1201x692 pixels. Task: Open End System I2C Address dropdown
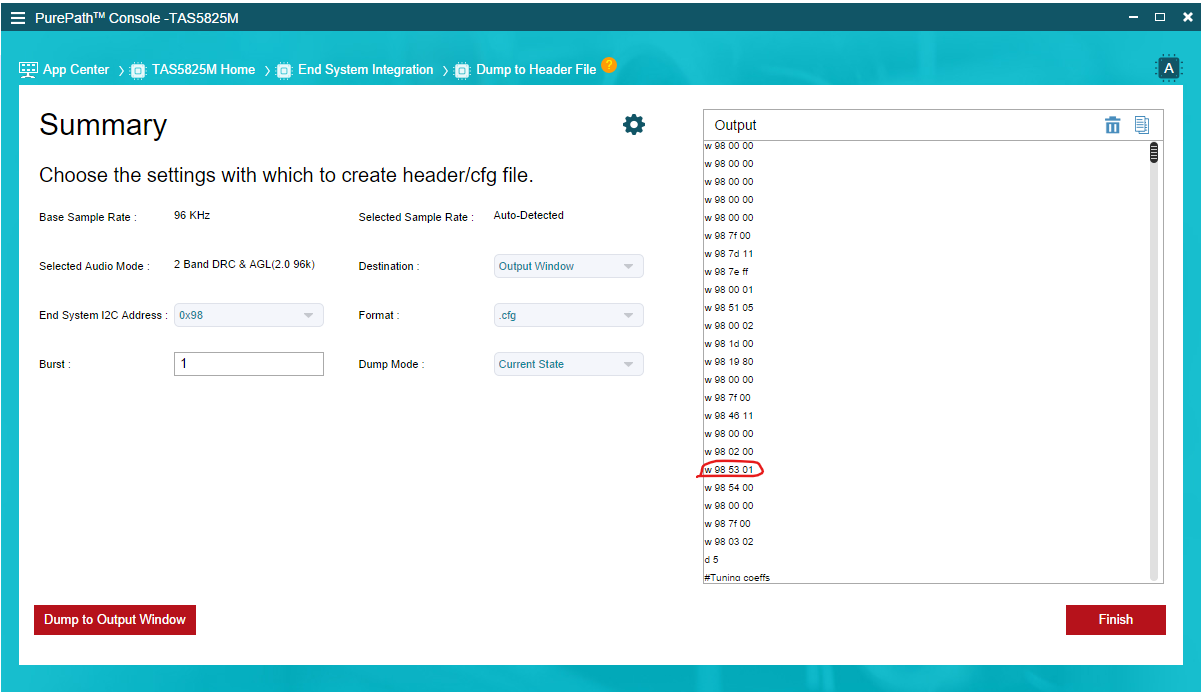(x=249, y=315)
